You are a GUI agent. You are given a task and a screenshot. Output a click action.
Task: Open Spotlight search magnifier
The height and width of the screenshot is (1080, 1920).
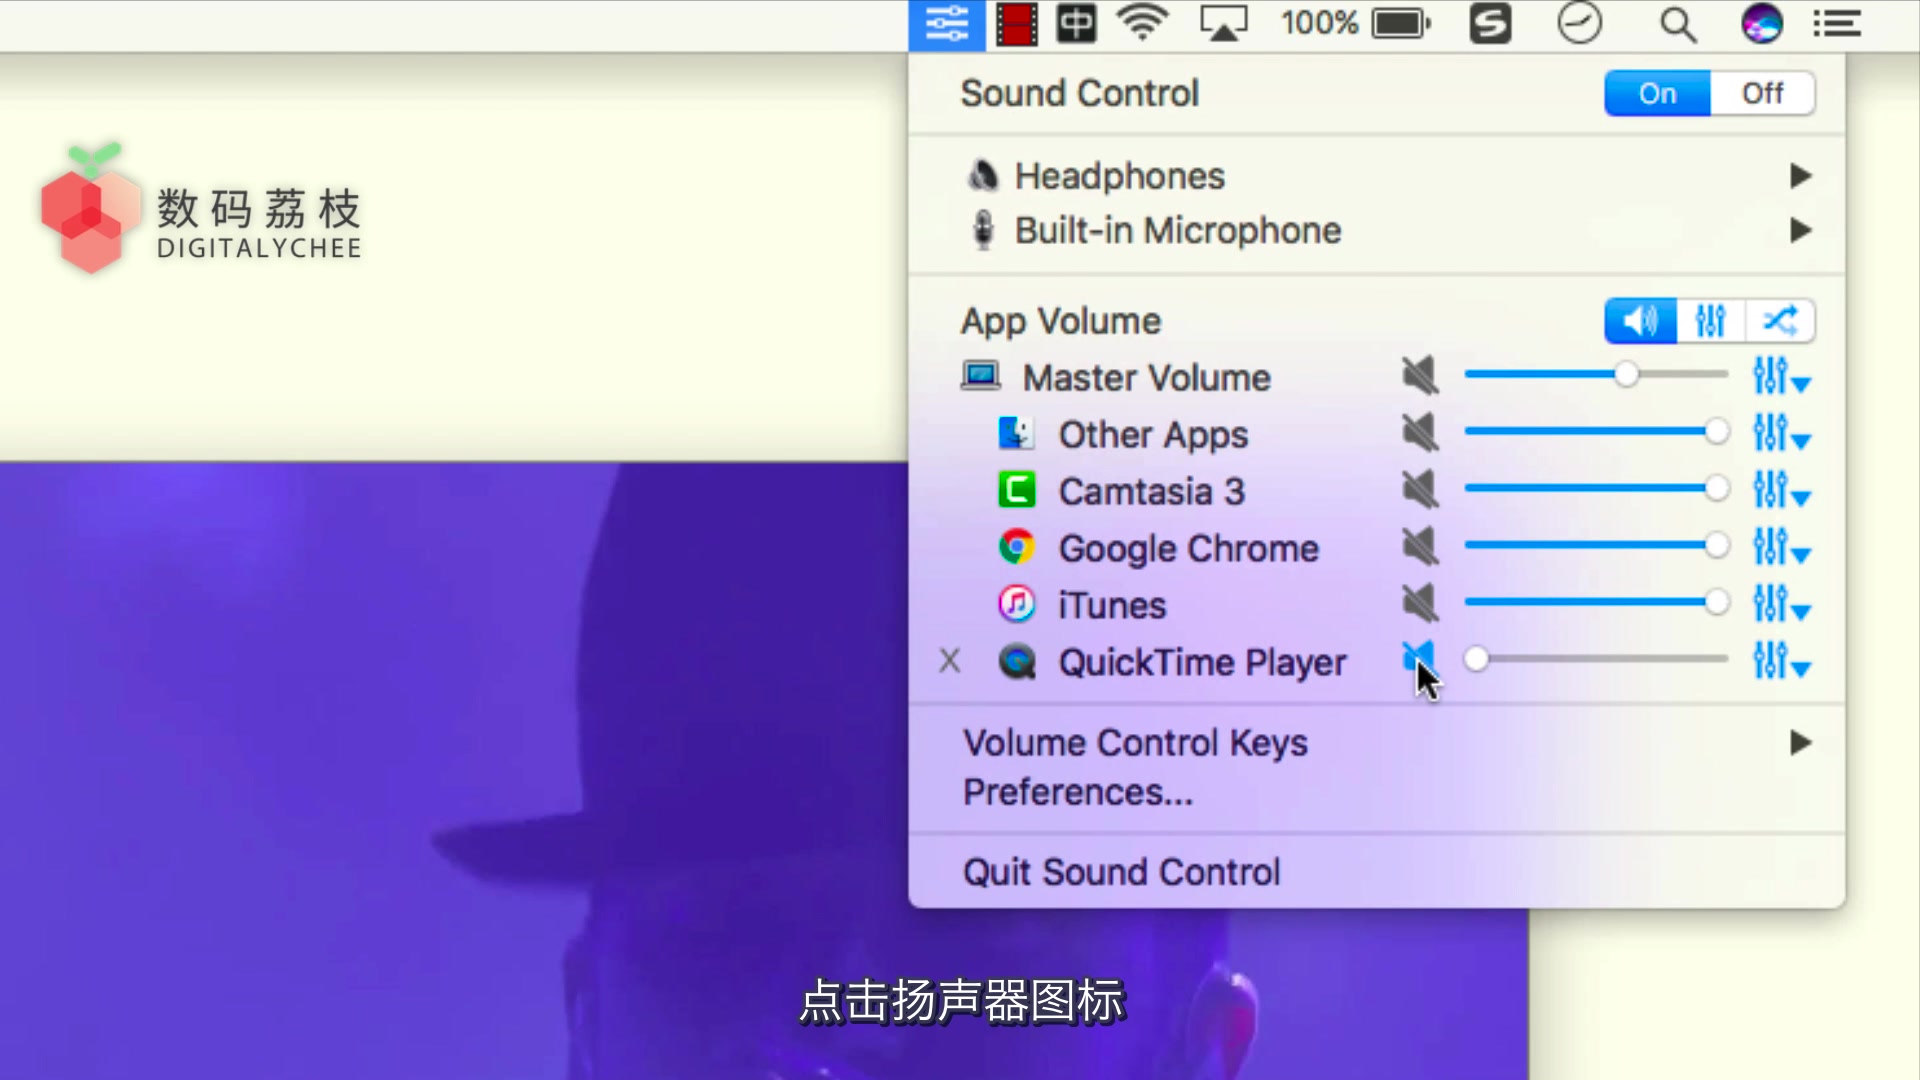(1678, 24)
